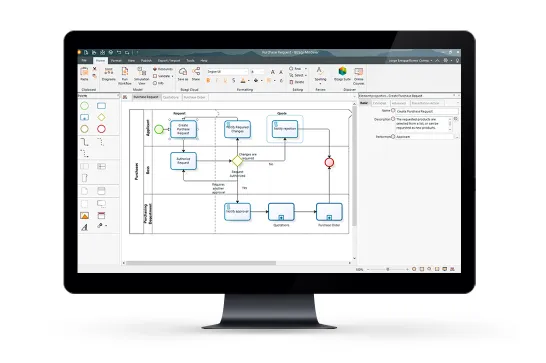Select the red end event on canvas
546x363 pixels.
pyautogui.click(x=329, y=162)
